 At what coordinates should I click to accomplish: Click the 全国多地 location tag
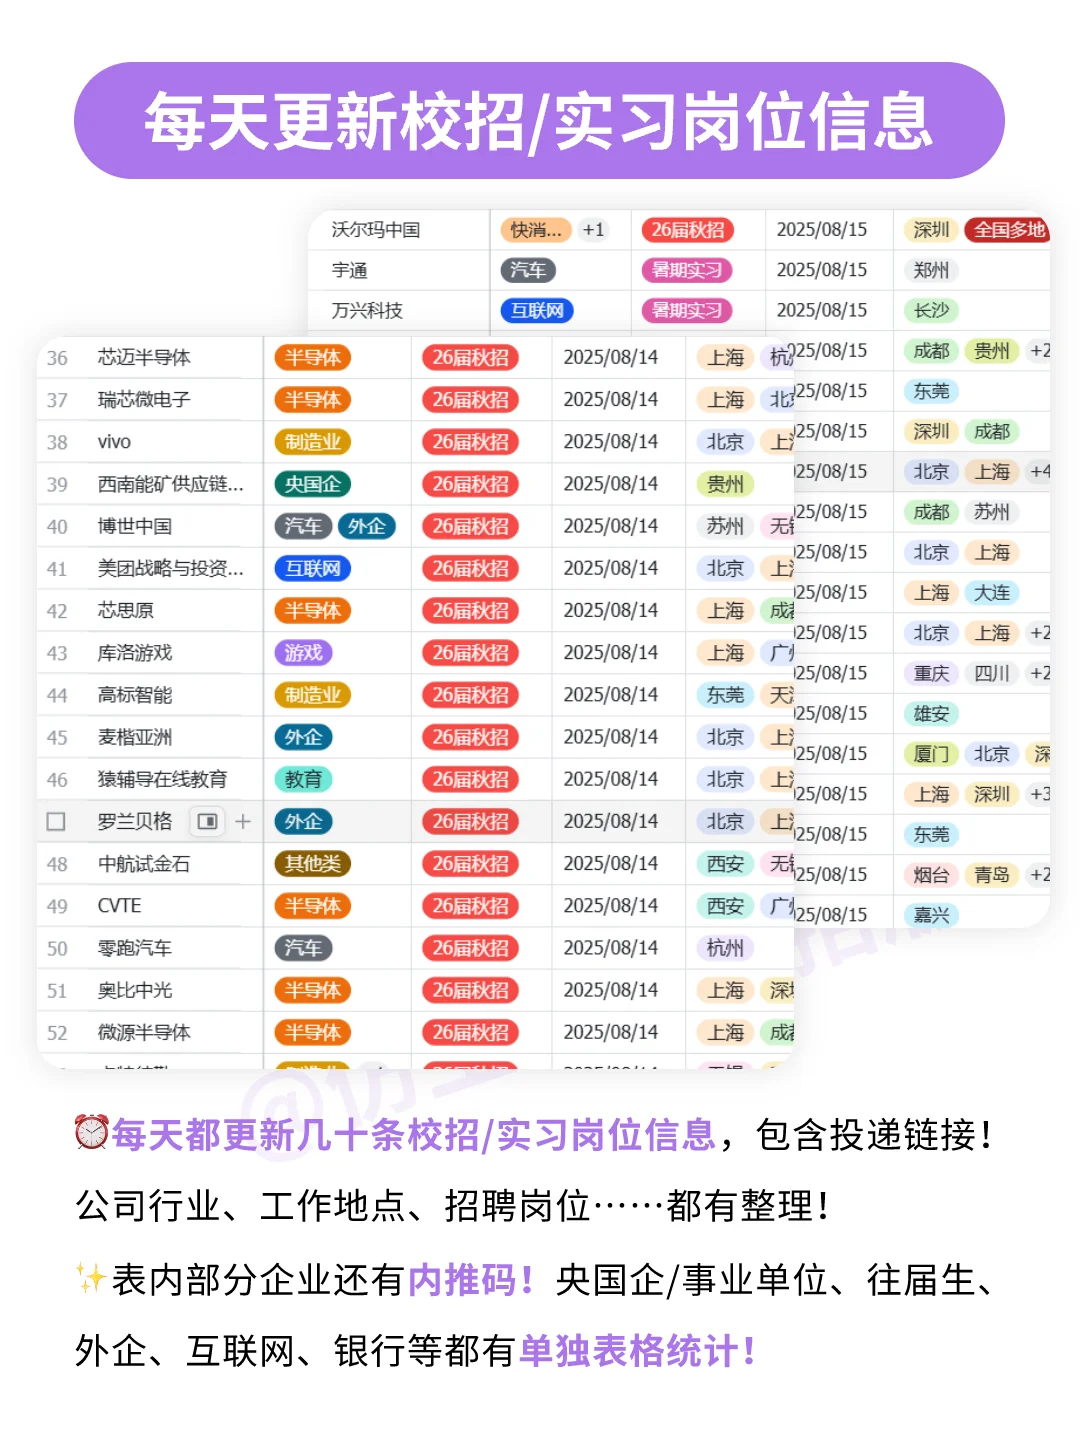coord(1008,230)
